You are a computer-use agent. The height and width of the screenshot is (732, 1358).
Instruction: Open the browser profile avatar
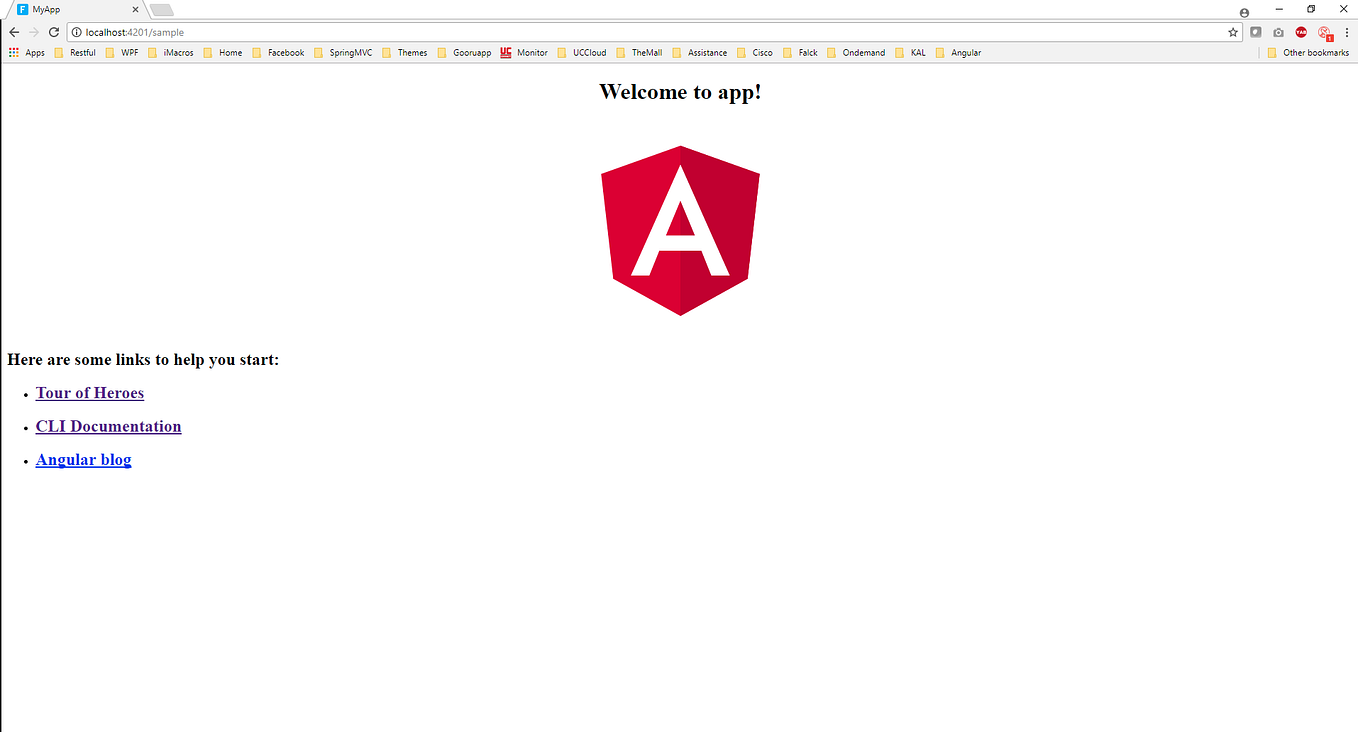(1244, 11)
